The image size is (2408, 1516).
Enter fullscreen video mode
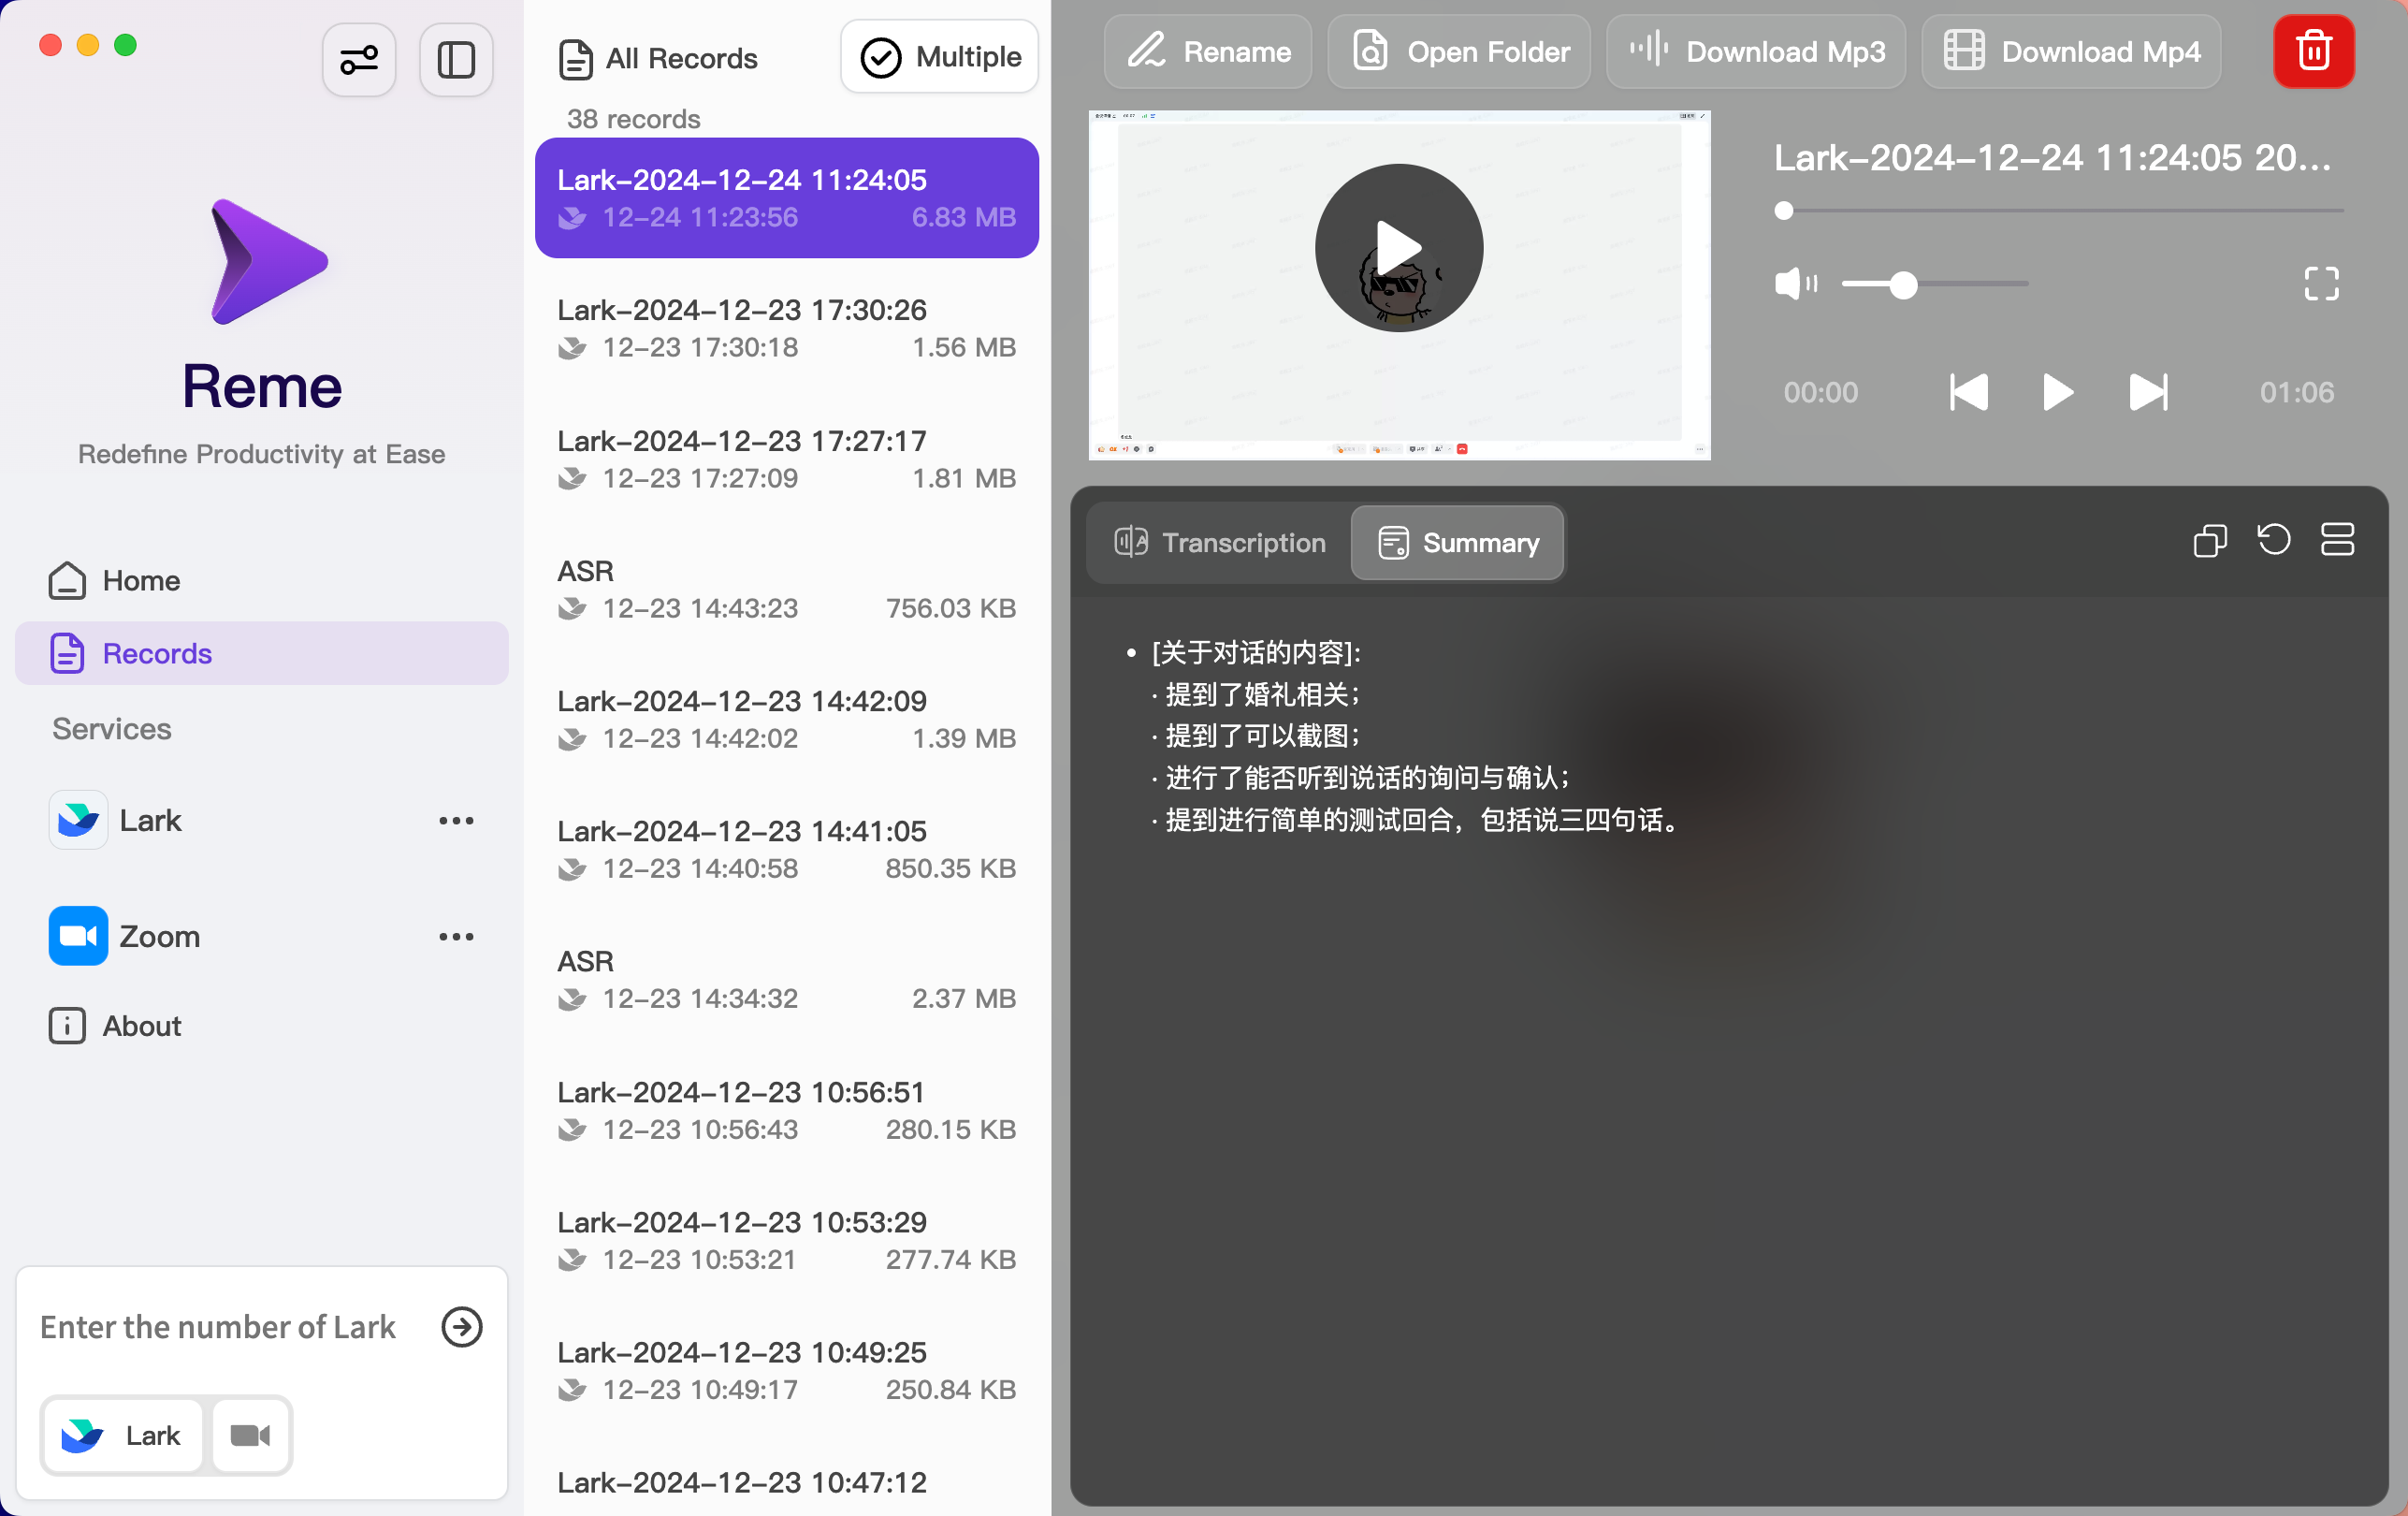pos(2321,284)
